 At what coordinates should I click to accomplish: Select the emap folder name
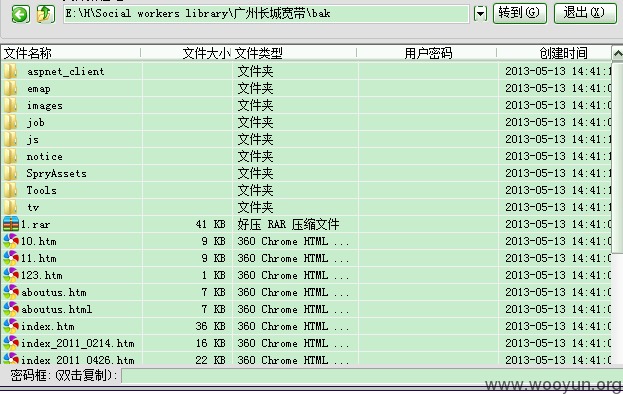[39, 89]
